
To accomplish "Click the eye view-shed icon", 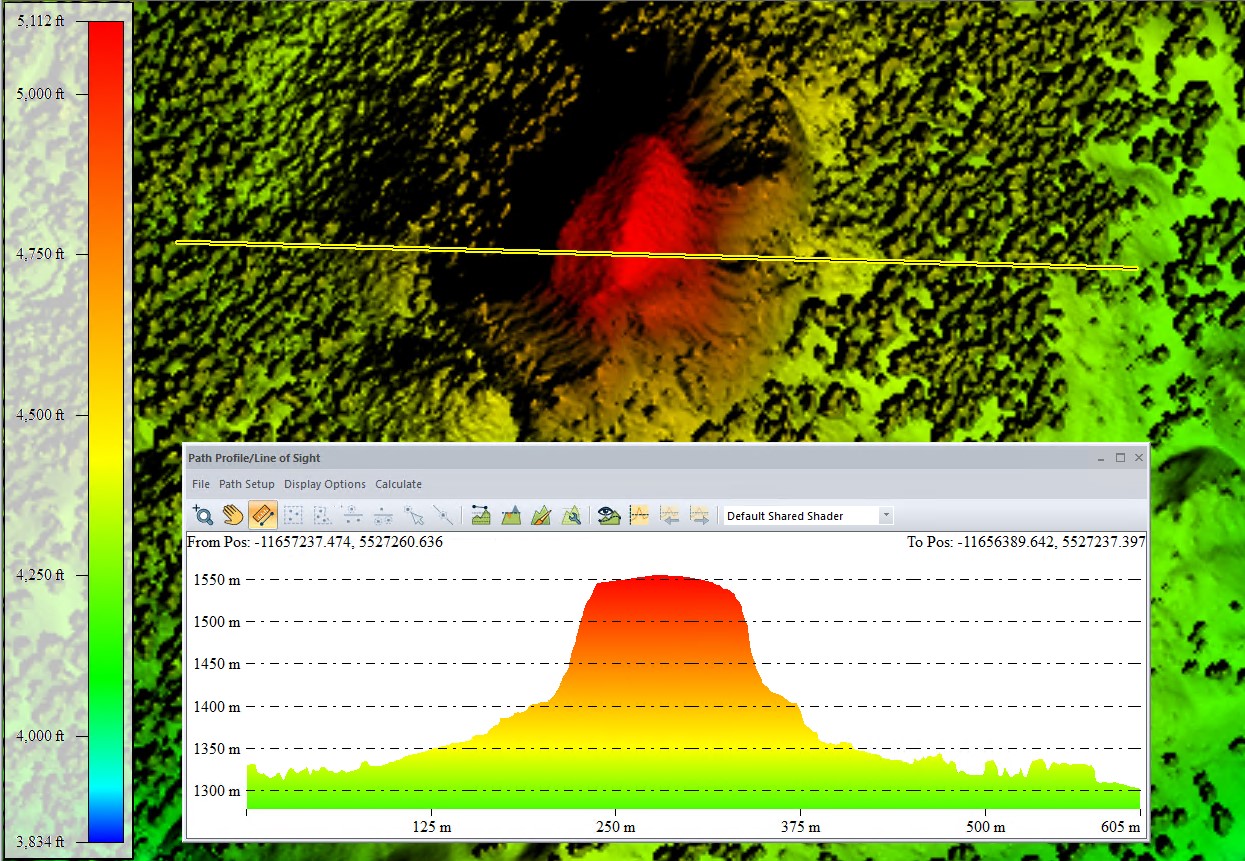I will click(609, 516).
